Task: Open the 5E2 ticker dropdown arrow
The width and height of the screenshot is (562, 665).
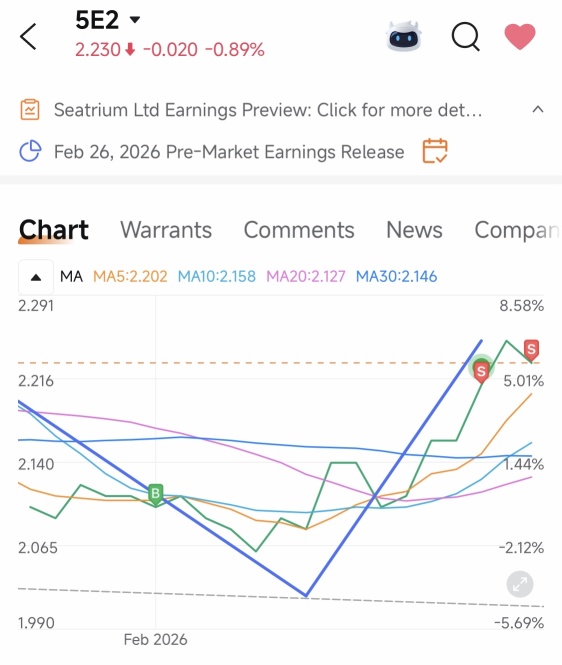Action: point(135,20)
